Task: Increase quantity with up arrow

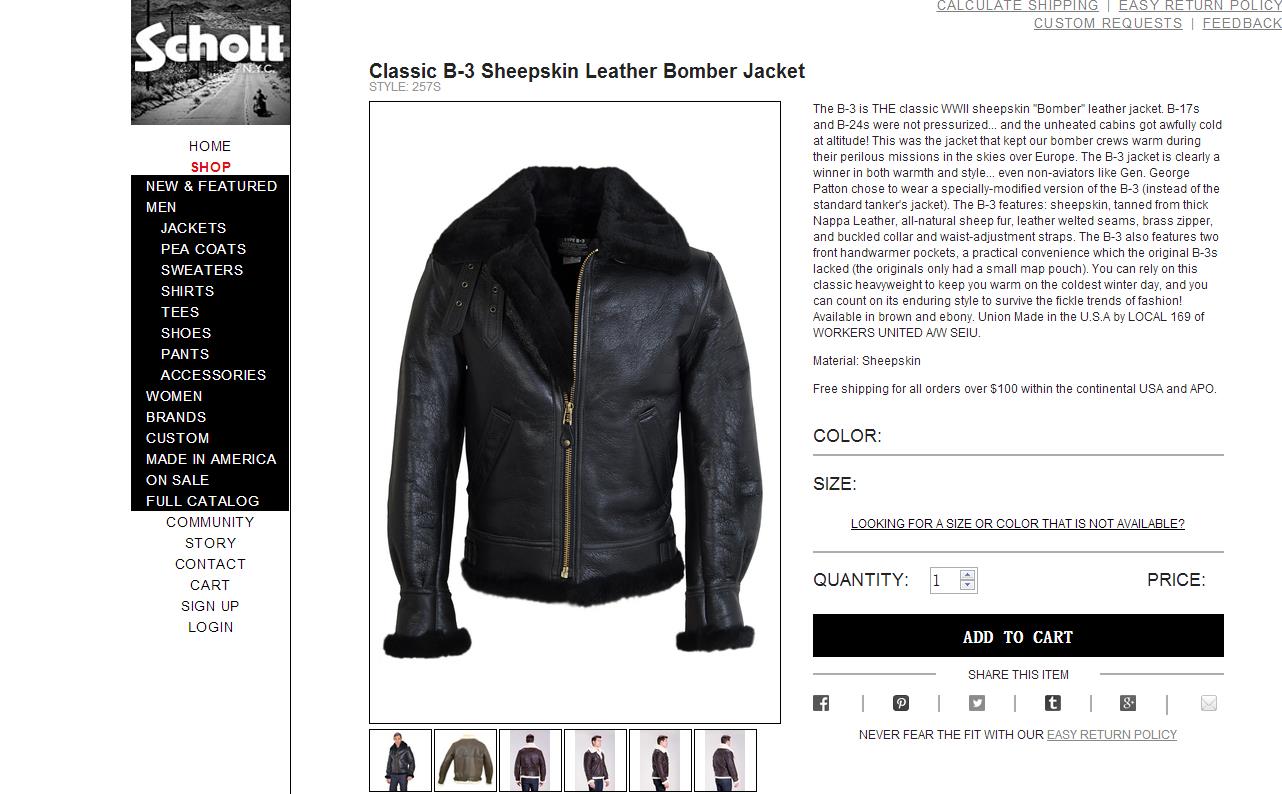Action: click(x=967, y=575)
